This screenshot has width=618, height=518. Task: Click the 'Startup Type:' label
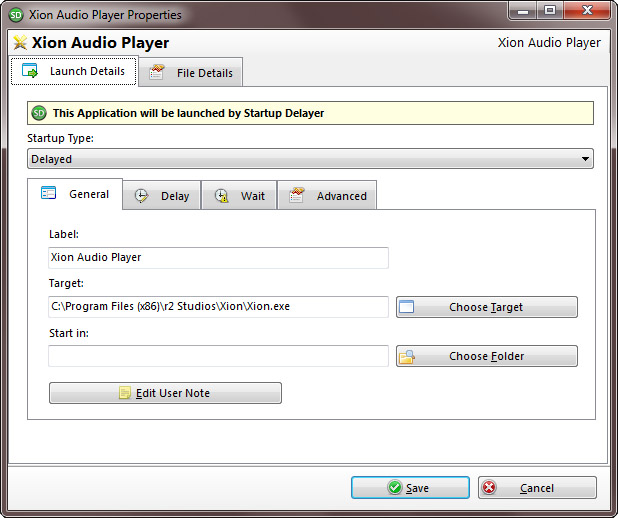pos(60,138)
